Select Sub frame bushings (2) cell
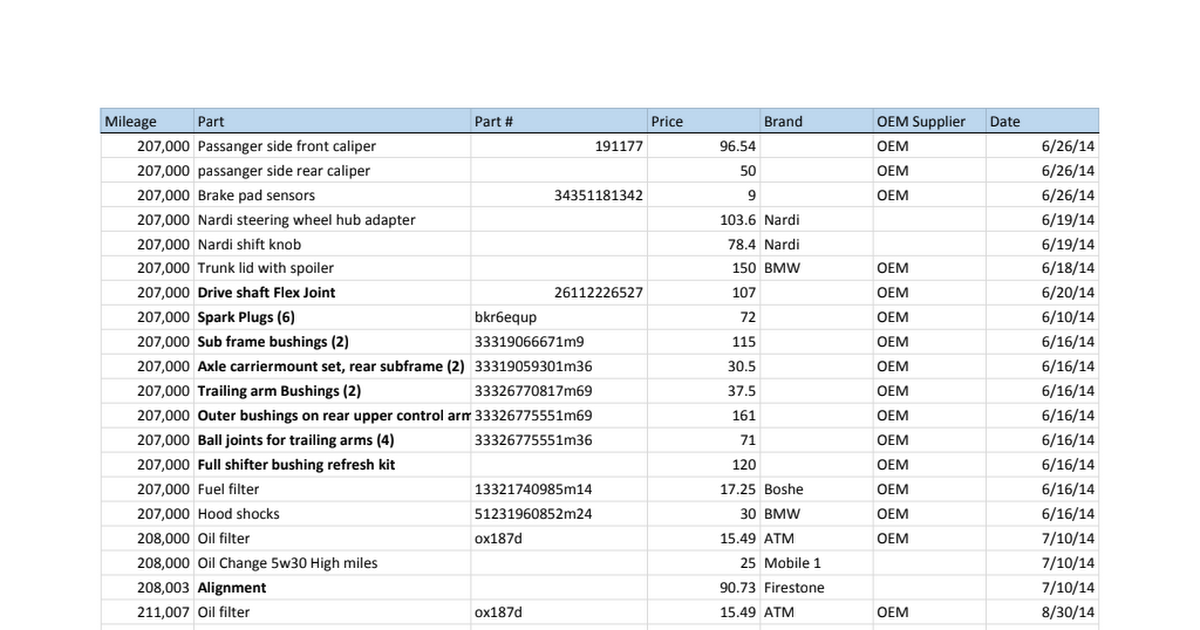Image resolution: width=1200 pixels, height=630 pixels. coord(332,342)
